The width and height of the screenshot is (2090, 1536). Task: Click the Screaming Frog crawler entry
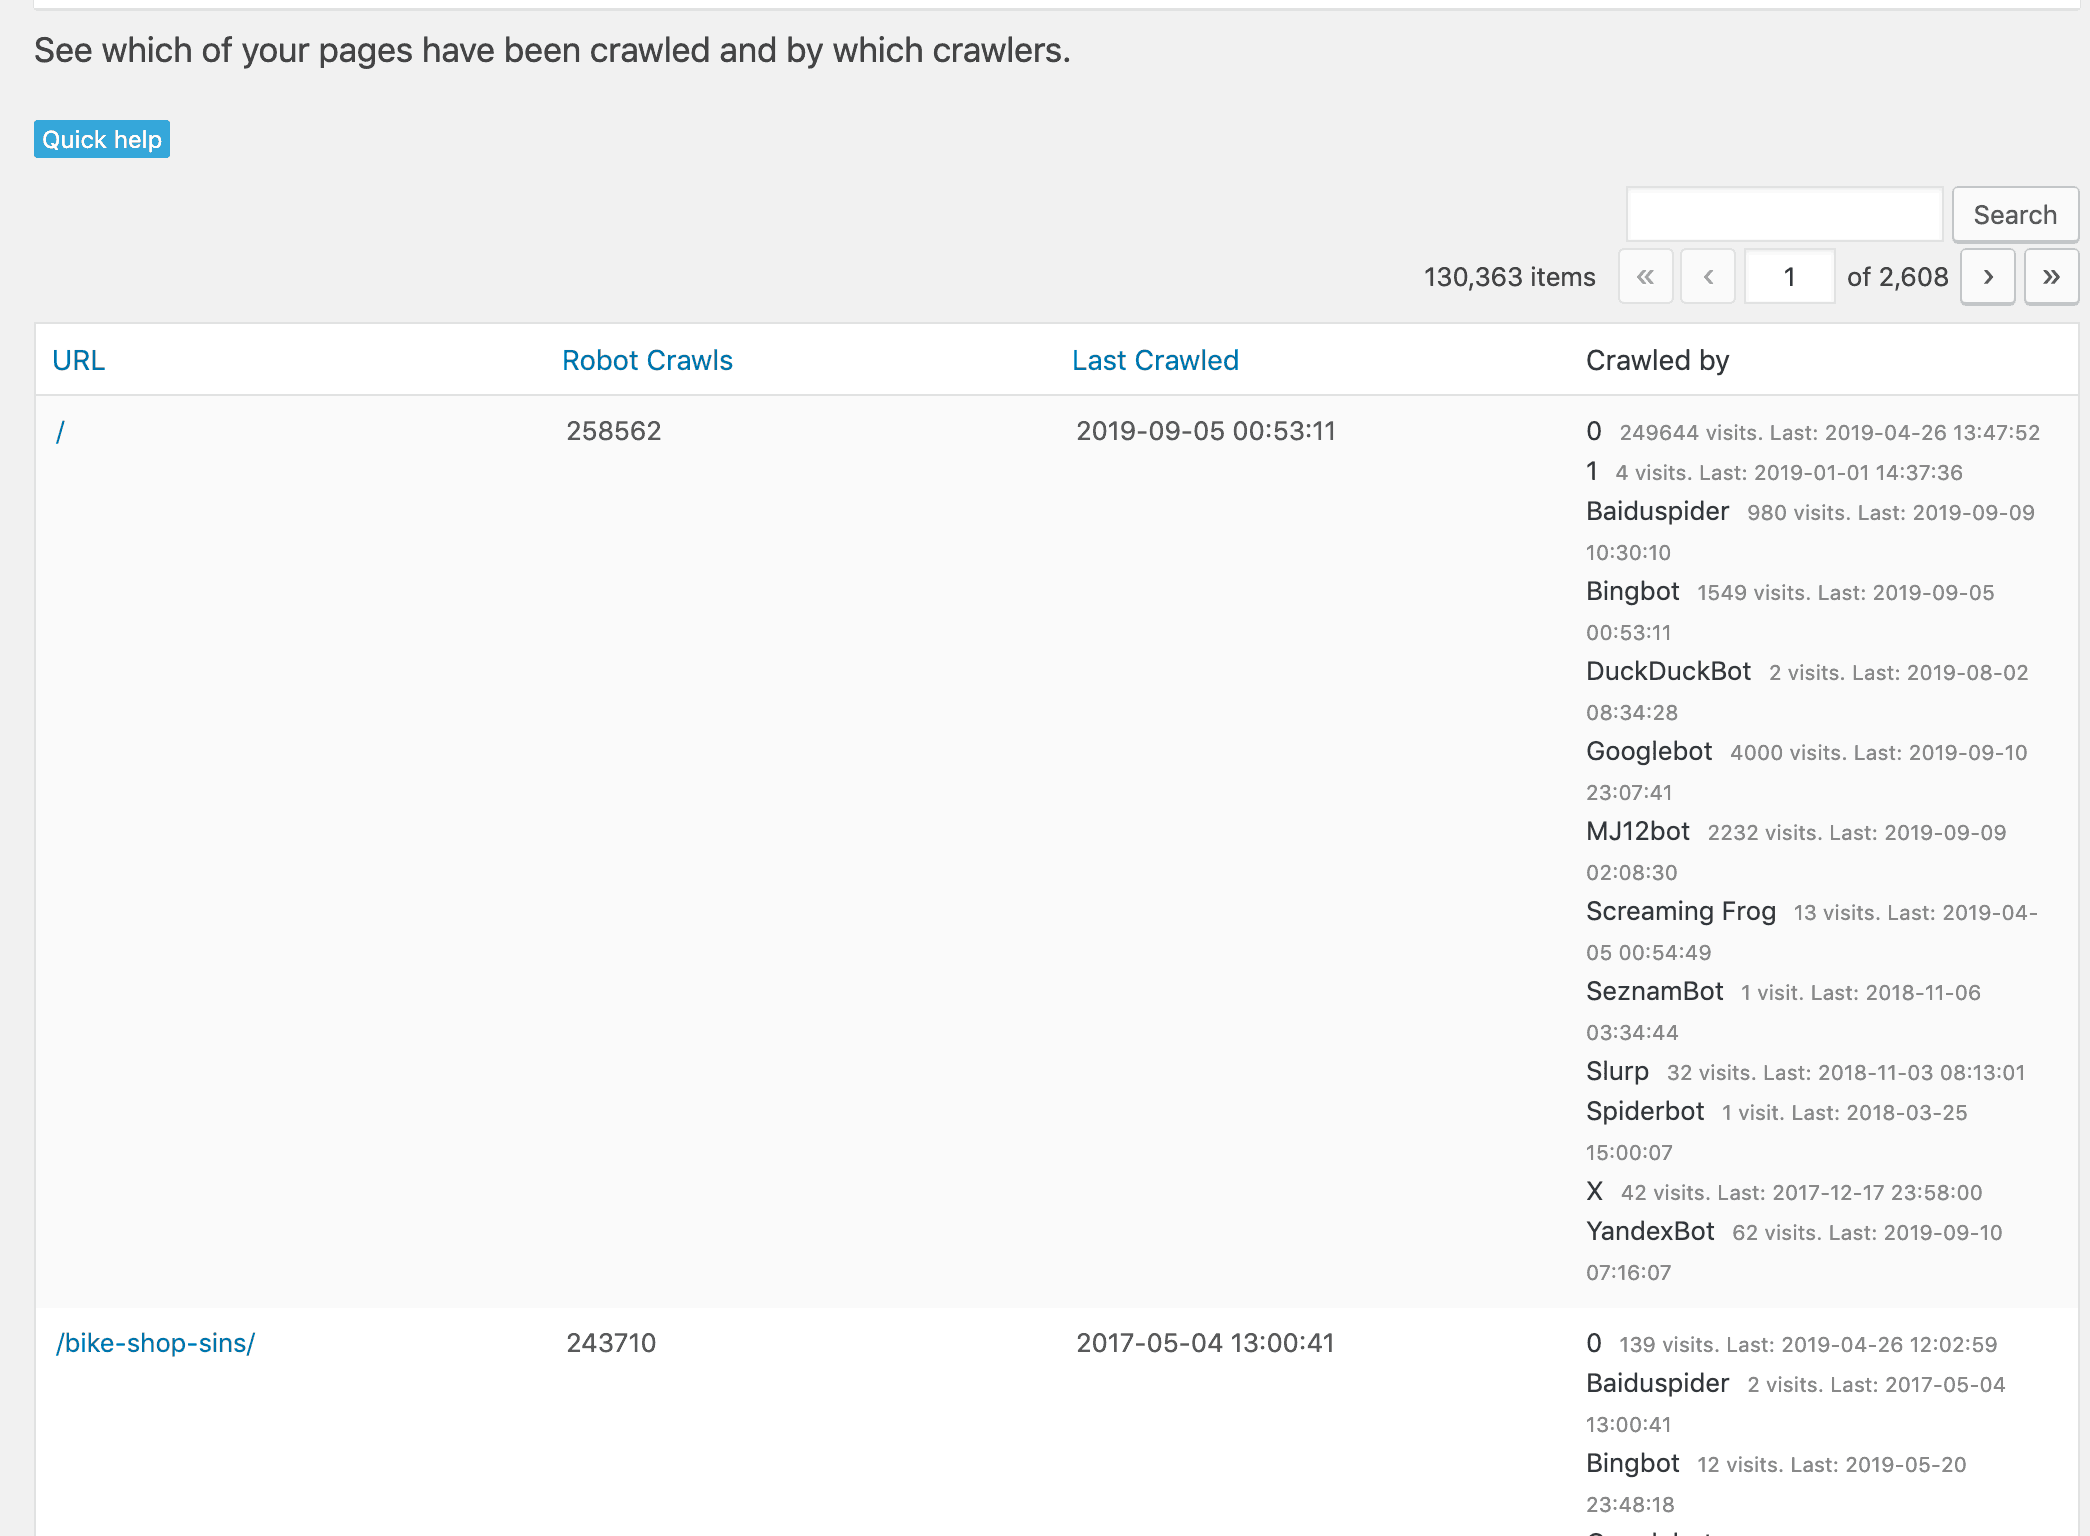point(1812,931)
